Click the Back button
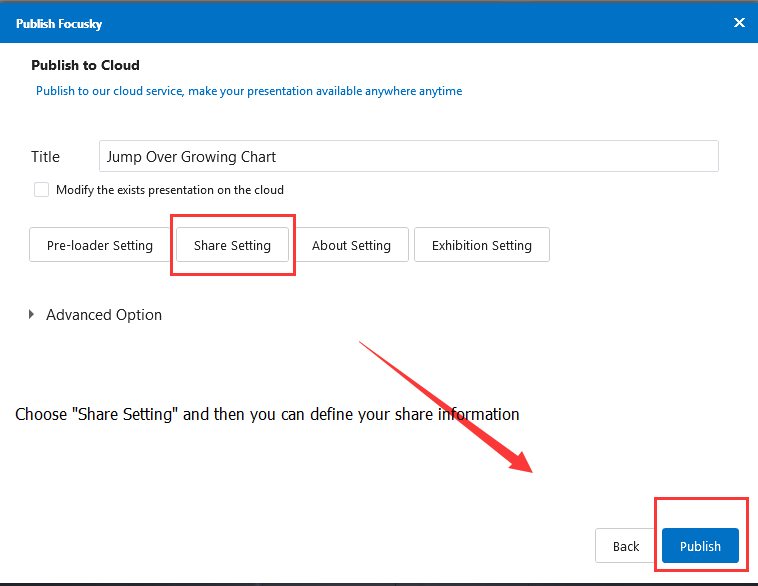 click(626, 546)
